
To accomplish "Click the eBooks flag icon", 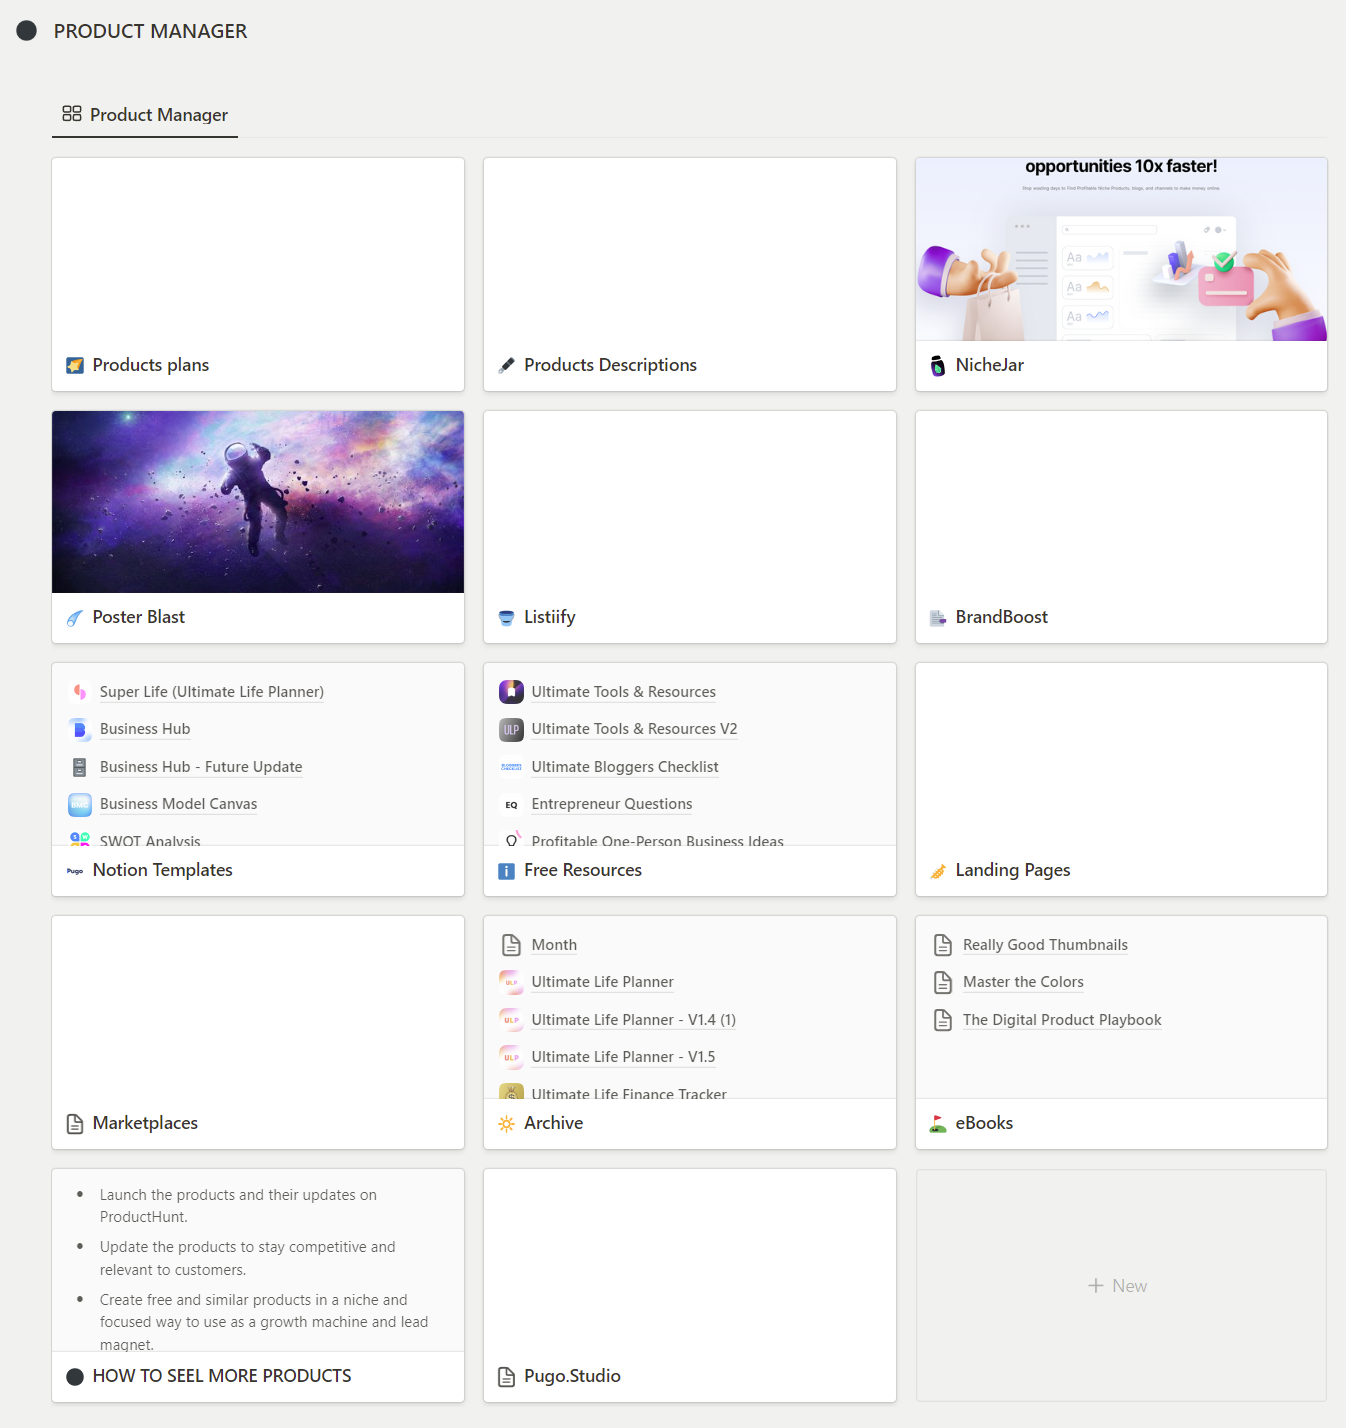I will point(938,1124).
